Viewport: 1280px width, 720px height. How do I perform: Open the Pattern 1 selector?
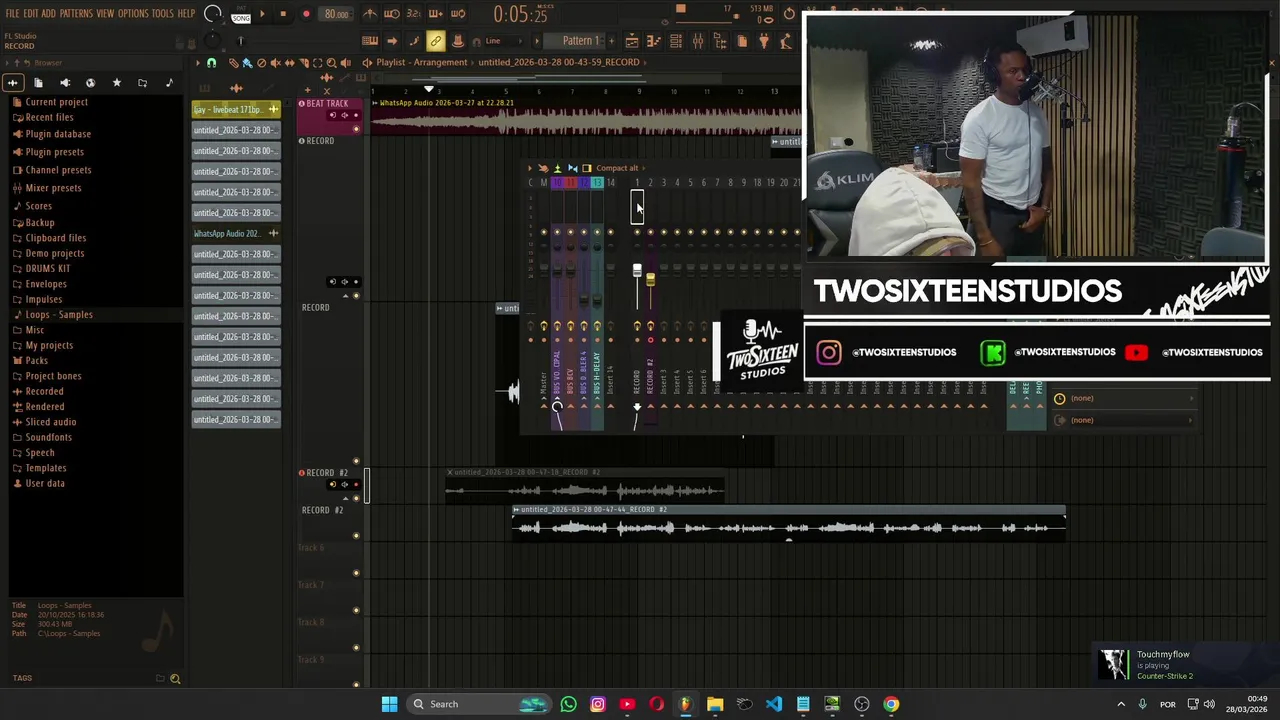(x=580, y=41)
